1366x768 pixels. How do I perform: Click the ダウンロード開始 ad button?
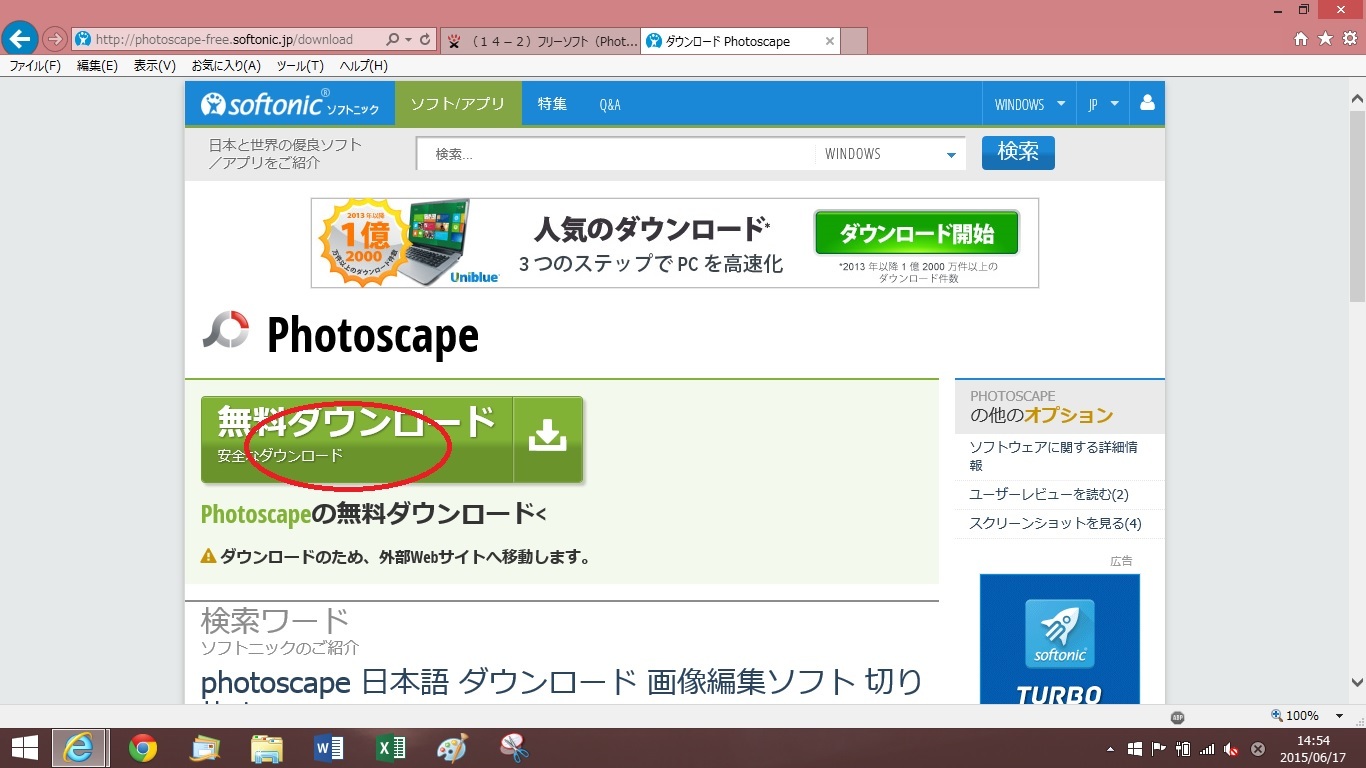point(917,233)
